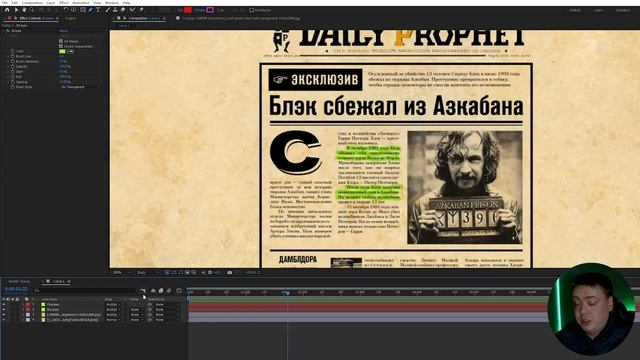Open the File menu

point(5,2)
